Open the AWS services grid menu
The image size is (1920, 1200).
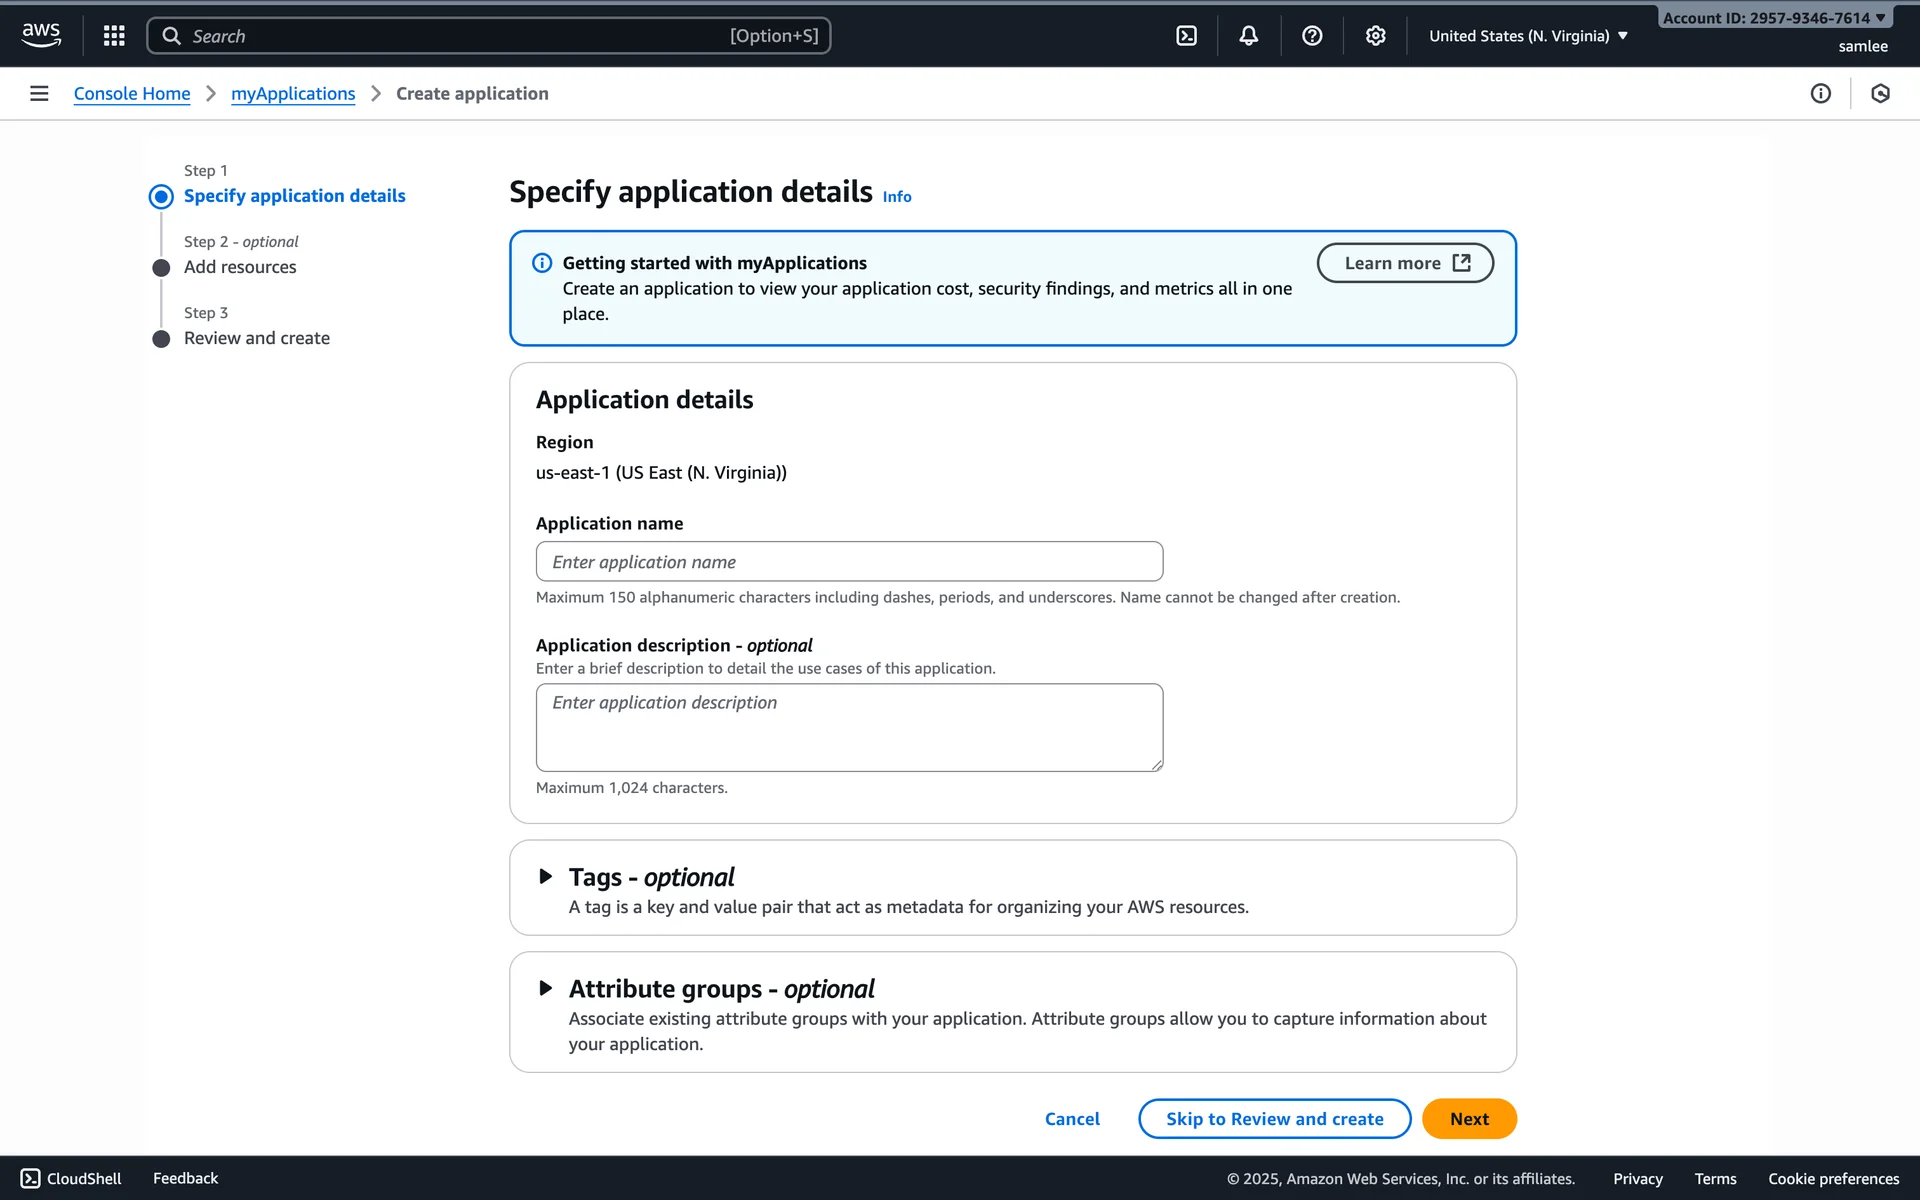[x=114, y=36]
